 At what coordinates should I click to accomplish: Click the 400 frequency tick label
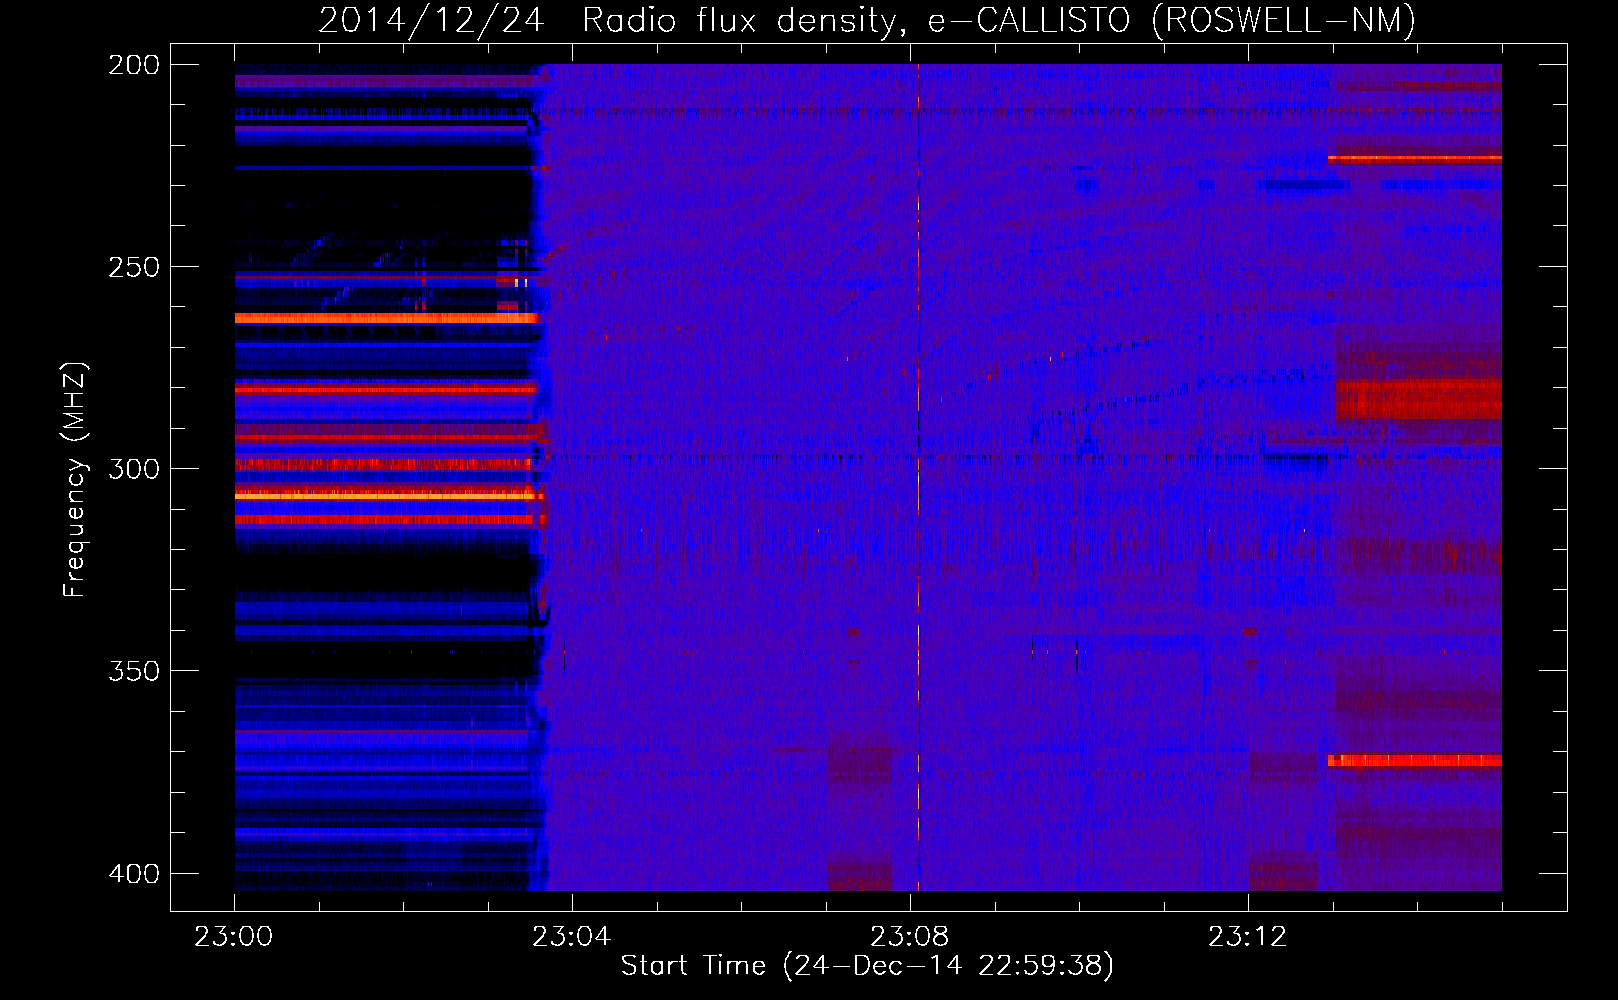(x=134, y=873)
